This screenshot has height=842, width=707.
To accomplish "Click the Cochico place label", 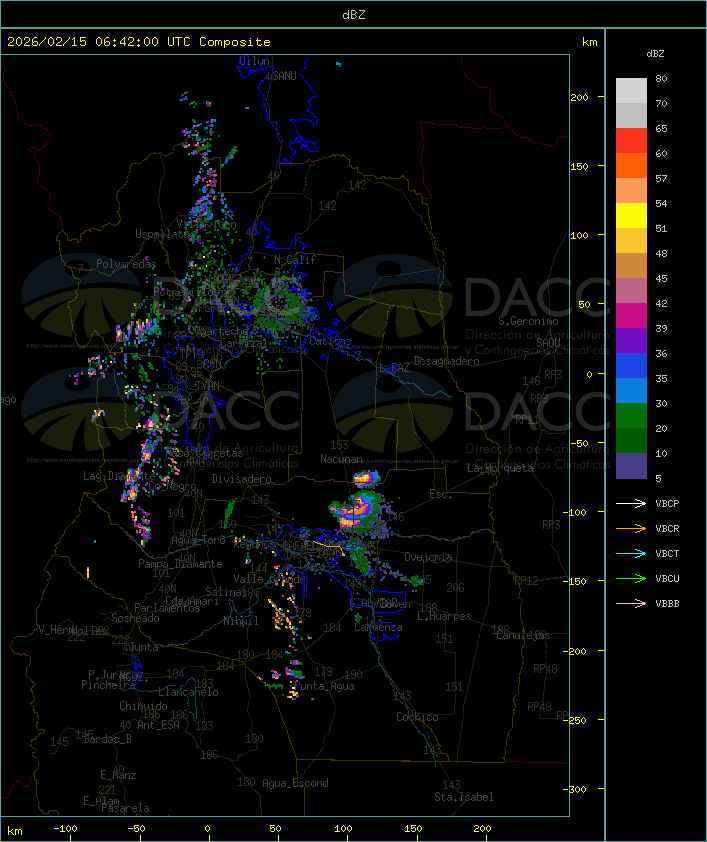I will tap(417, 717).
